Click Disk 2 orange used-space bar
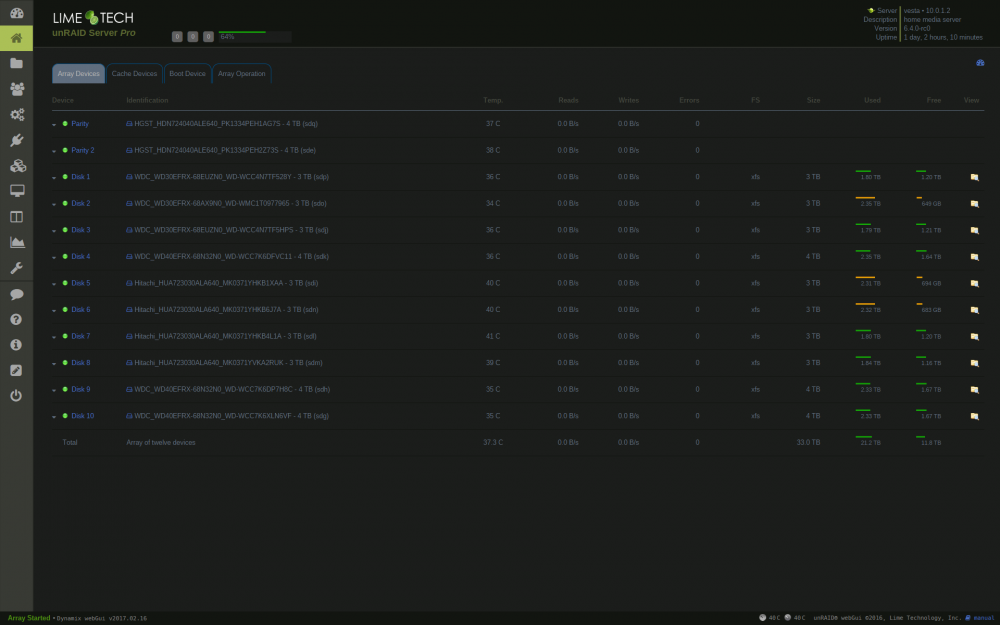Screen dimensions: 1000x625 tap(865, 198)
